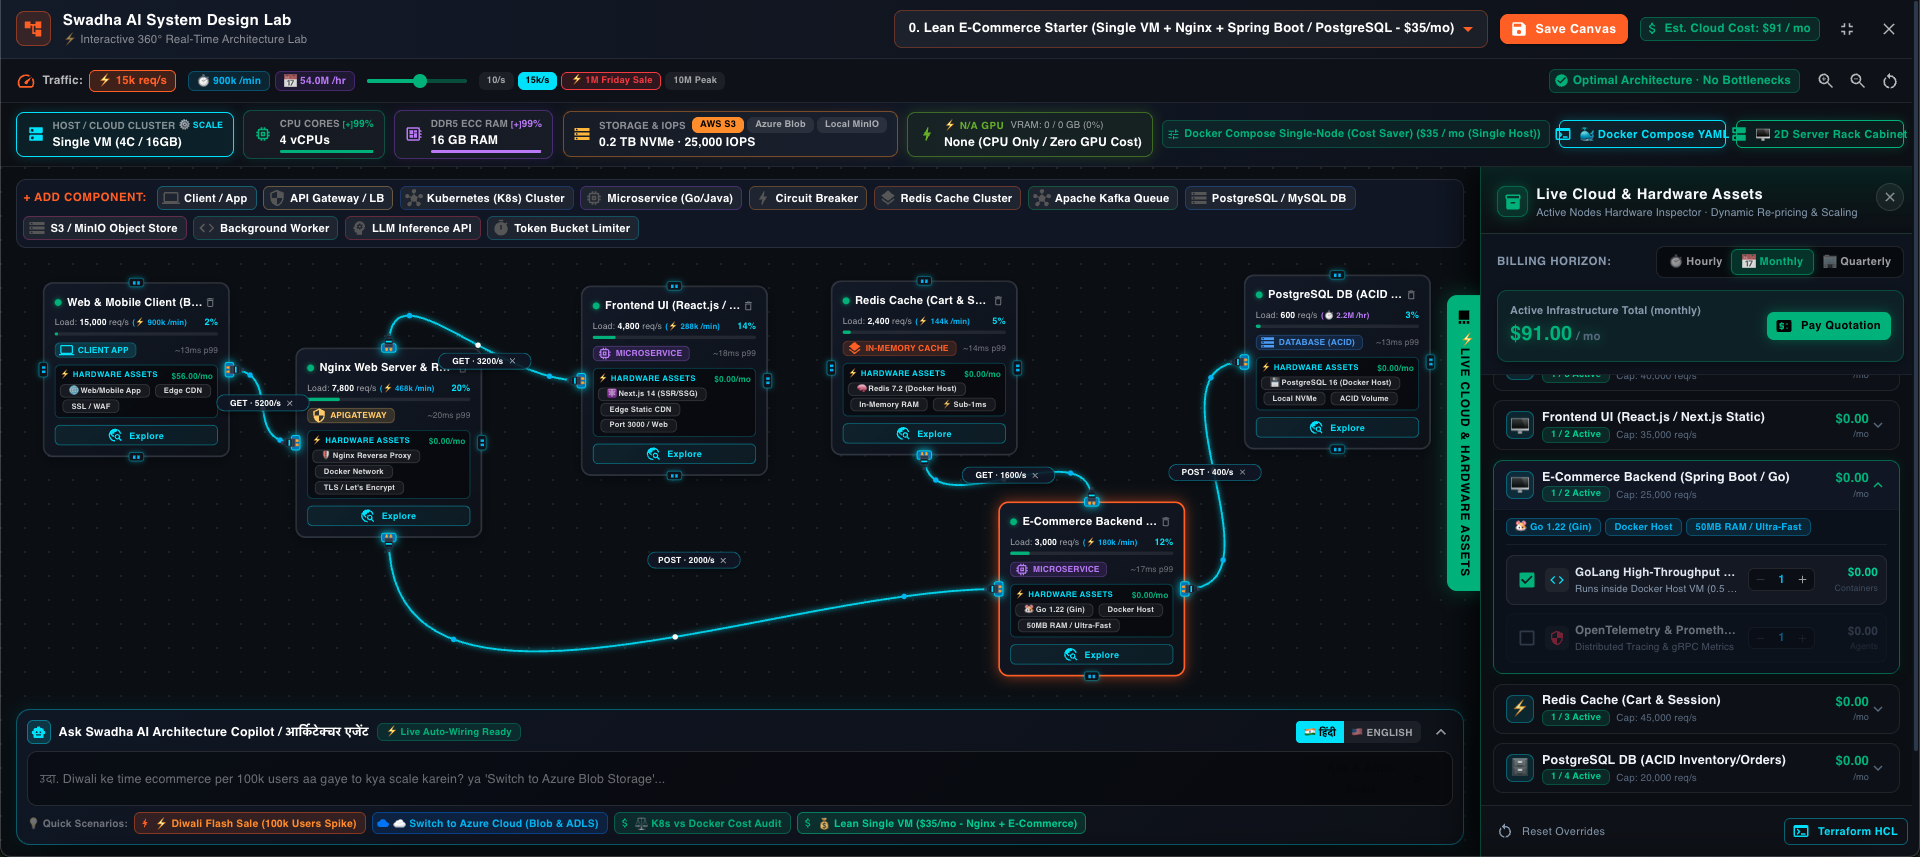Screen dimensions: 1920x857
Task: Expand PostgreSQL DB asset row chevron
Action: (1878, 768)
